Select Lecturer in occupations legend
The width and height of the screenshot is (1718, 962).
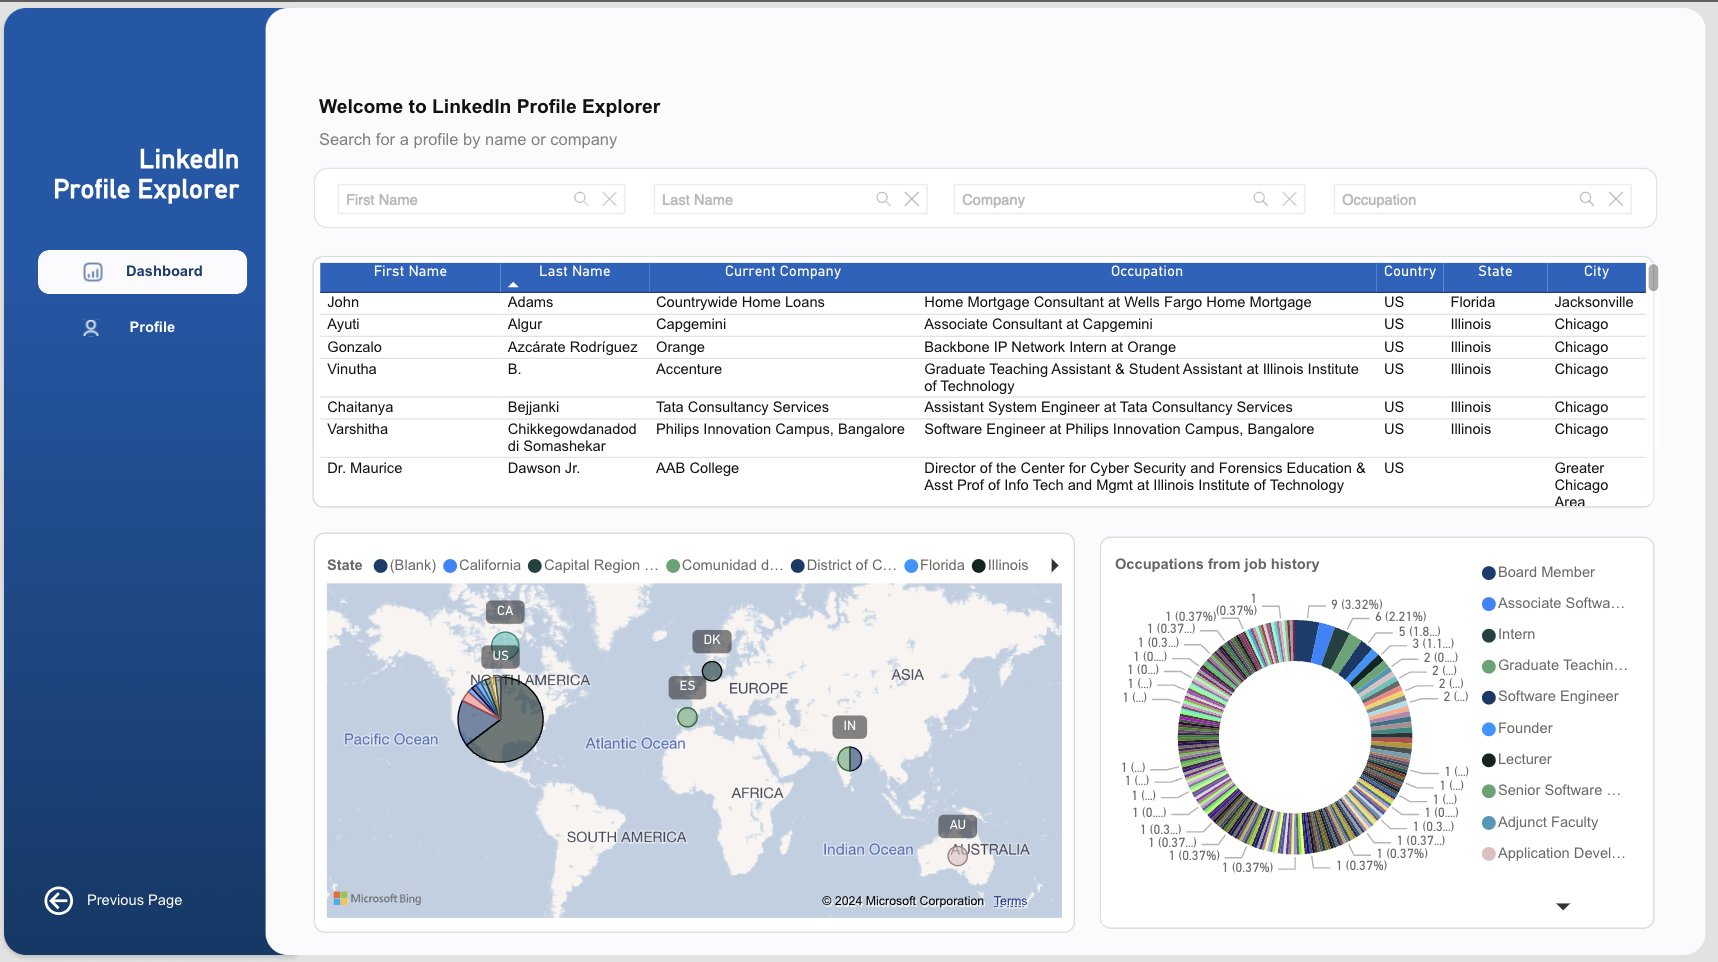[1517, 760]
